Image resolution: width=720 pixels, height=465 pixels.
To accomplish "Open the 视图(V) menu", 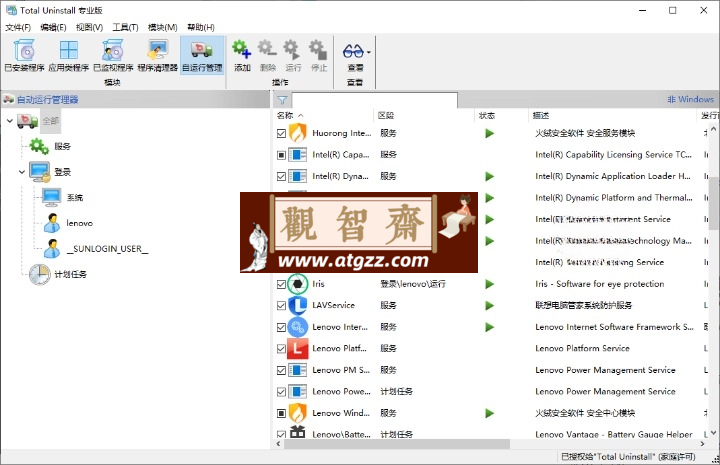I will click(89, 28).
